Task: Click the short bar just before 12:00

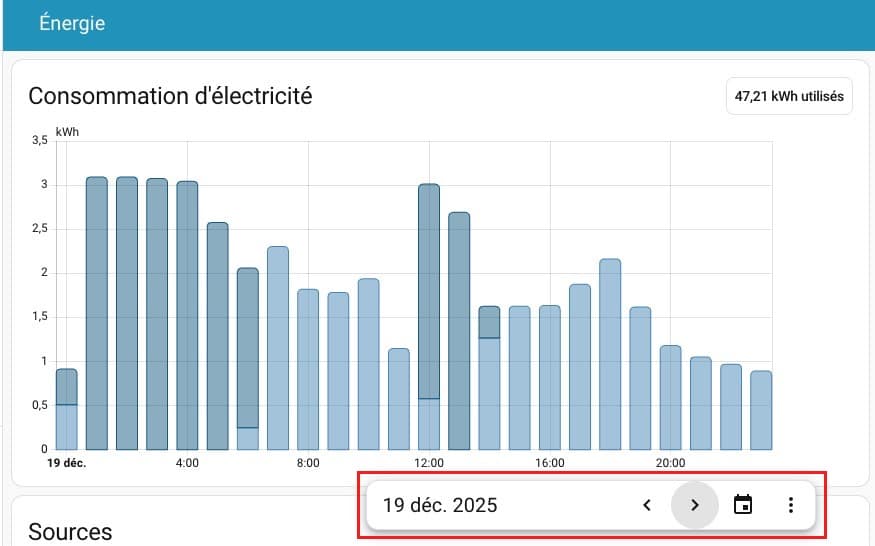Action: coord(399,400)
